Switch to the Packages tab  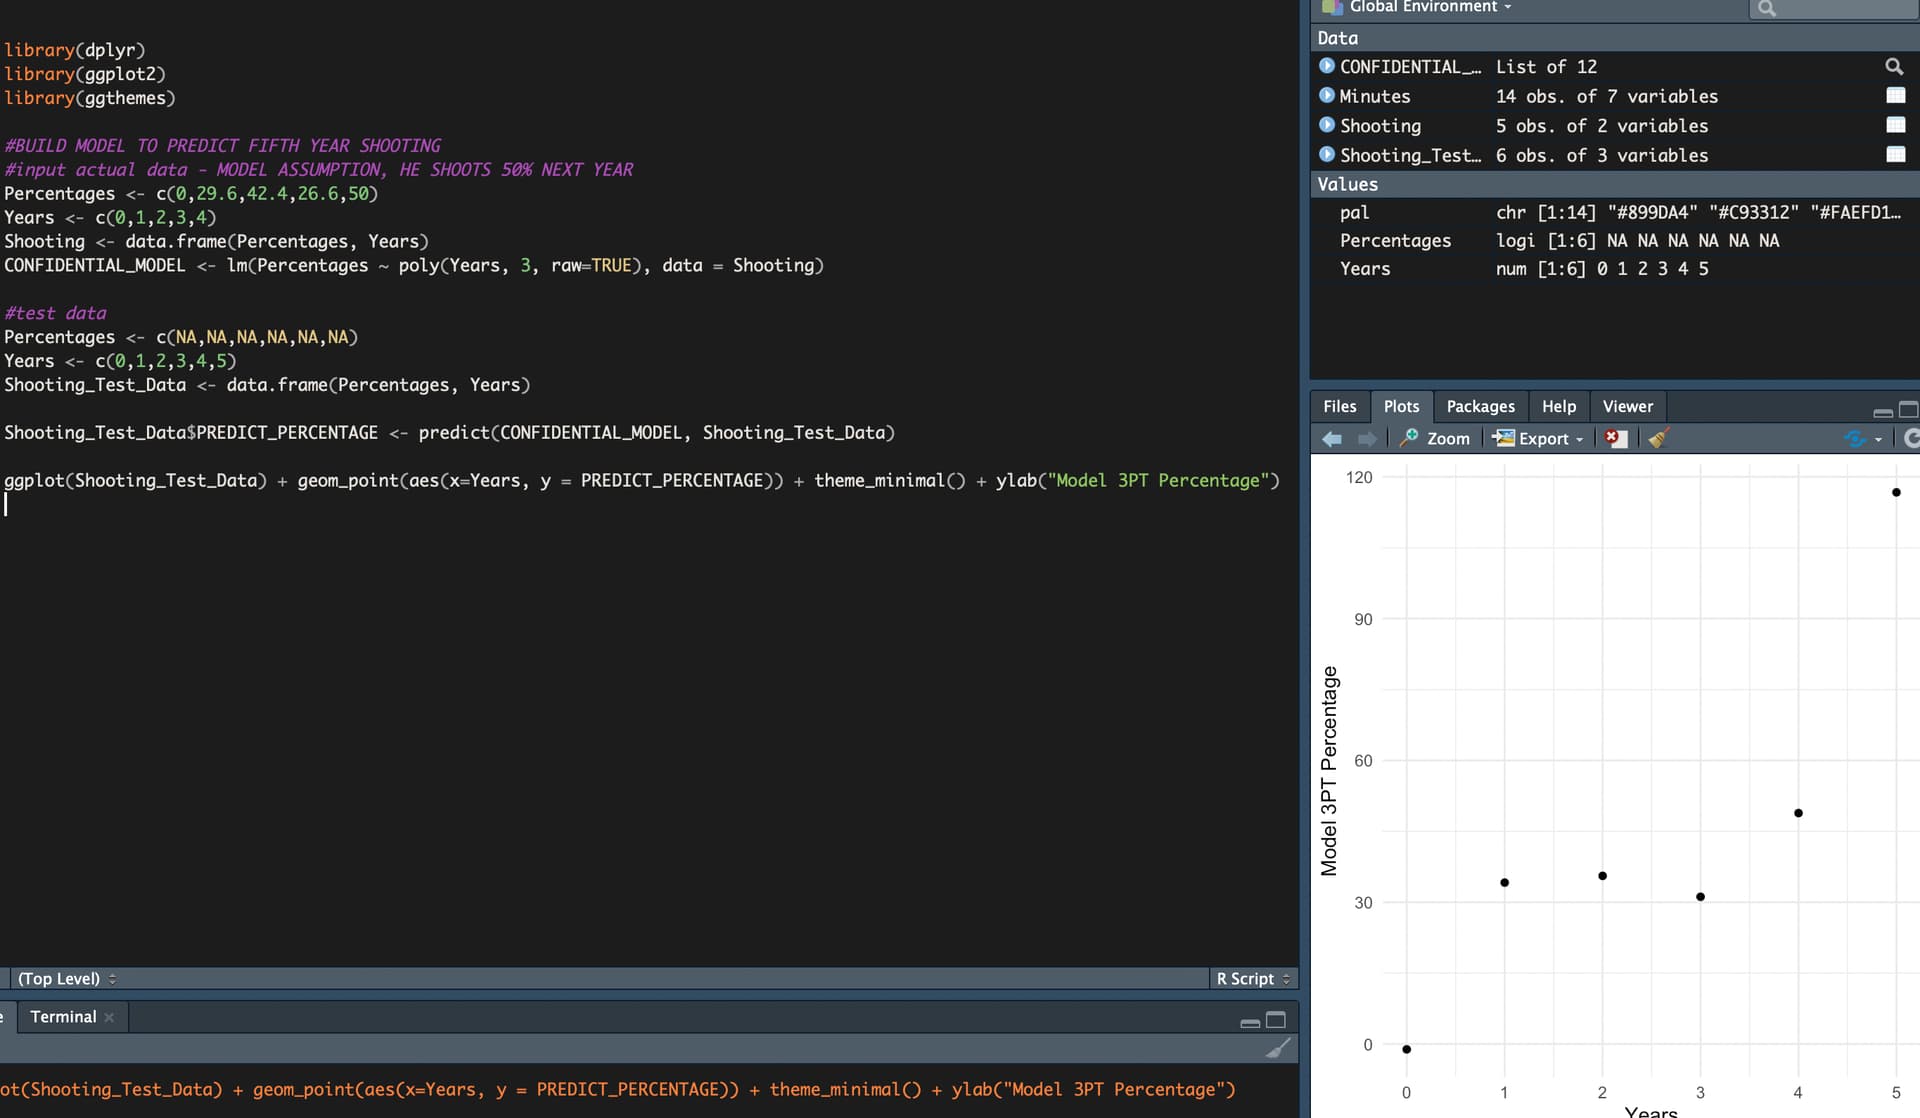(1480, 407)
